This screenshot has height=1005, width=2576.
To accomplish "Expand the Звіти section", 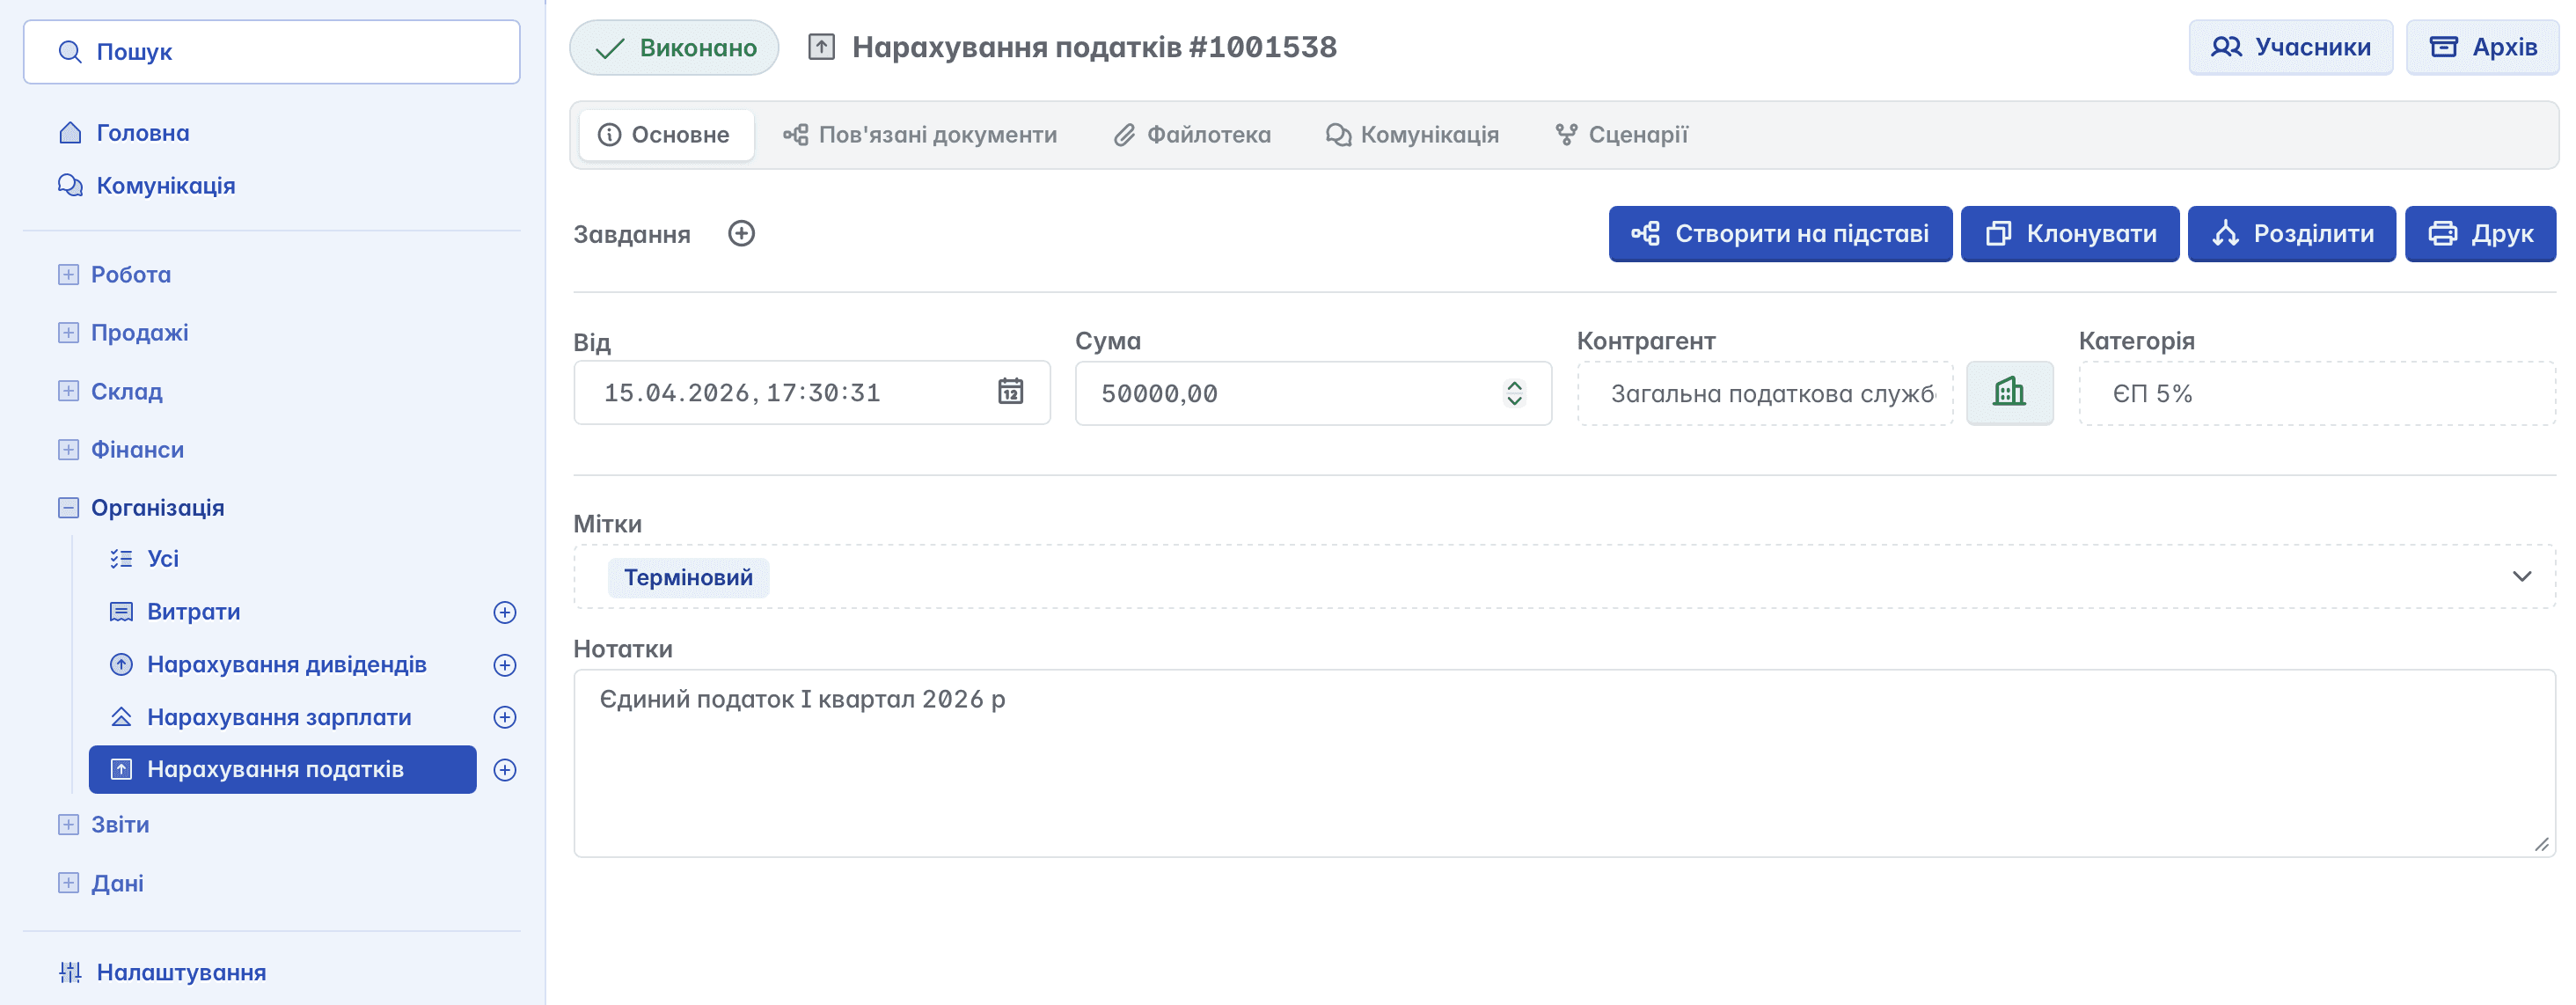I will 68,825.
